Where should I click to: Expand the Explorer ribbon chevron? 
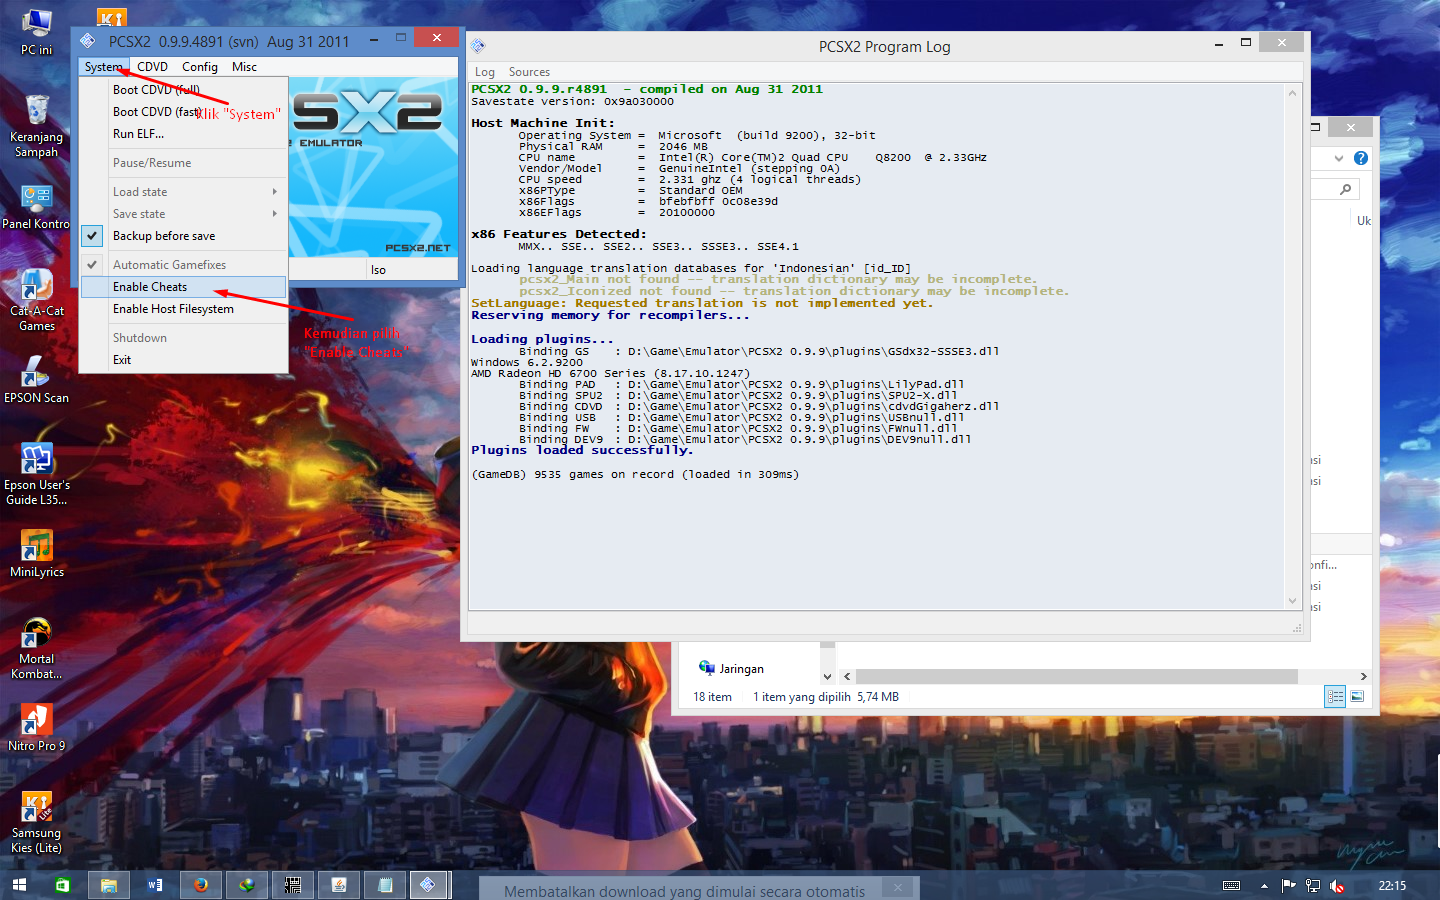click(1339, 158)
